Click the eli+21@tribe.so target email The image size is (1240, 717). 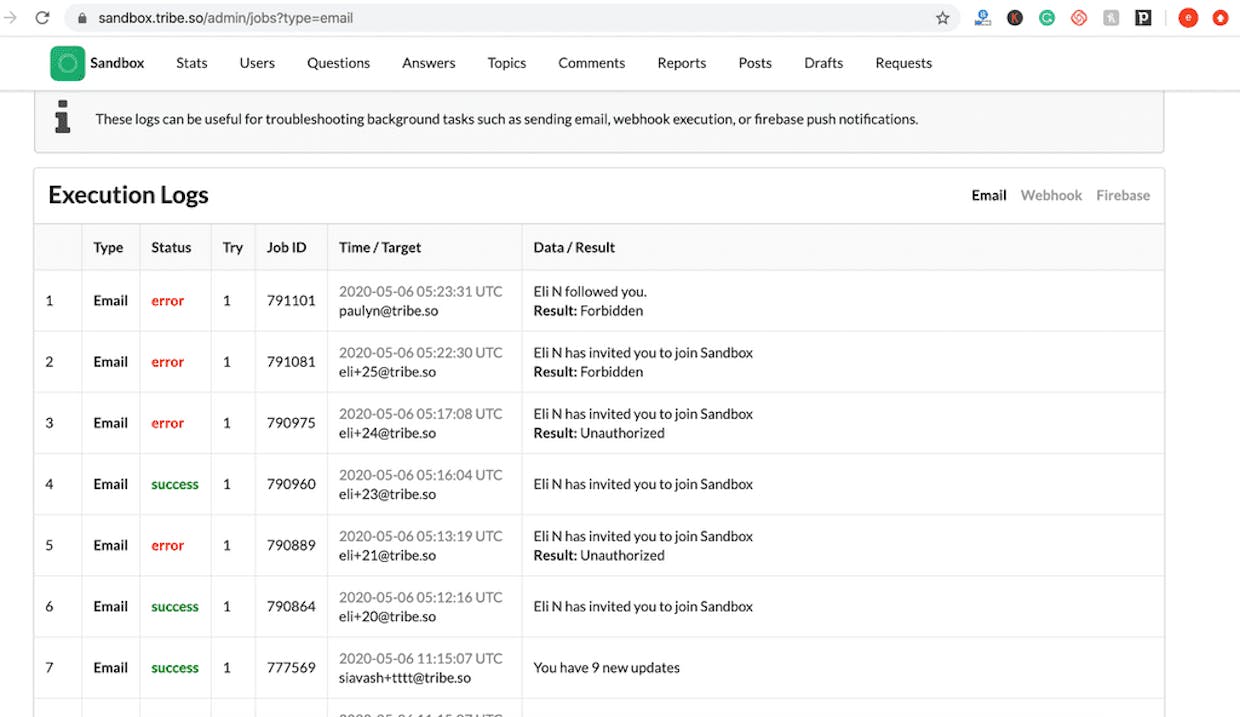[x=387, y=555]
